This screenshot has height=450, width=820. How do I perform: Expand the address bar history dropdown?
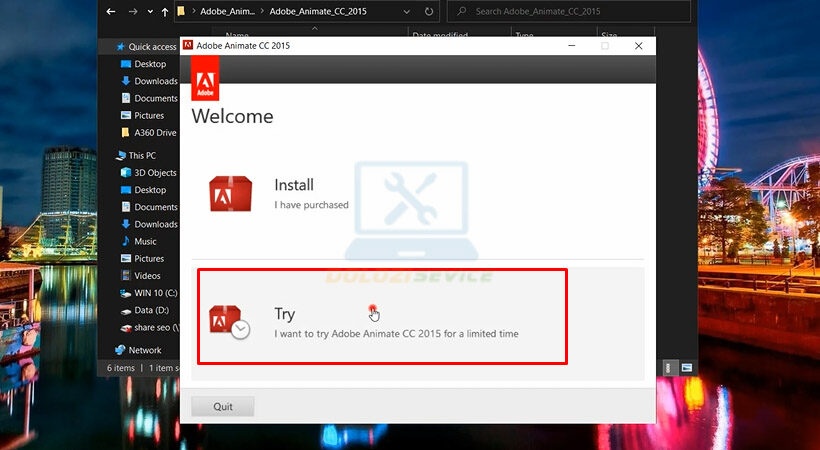coord(407,12)
